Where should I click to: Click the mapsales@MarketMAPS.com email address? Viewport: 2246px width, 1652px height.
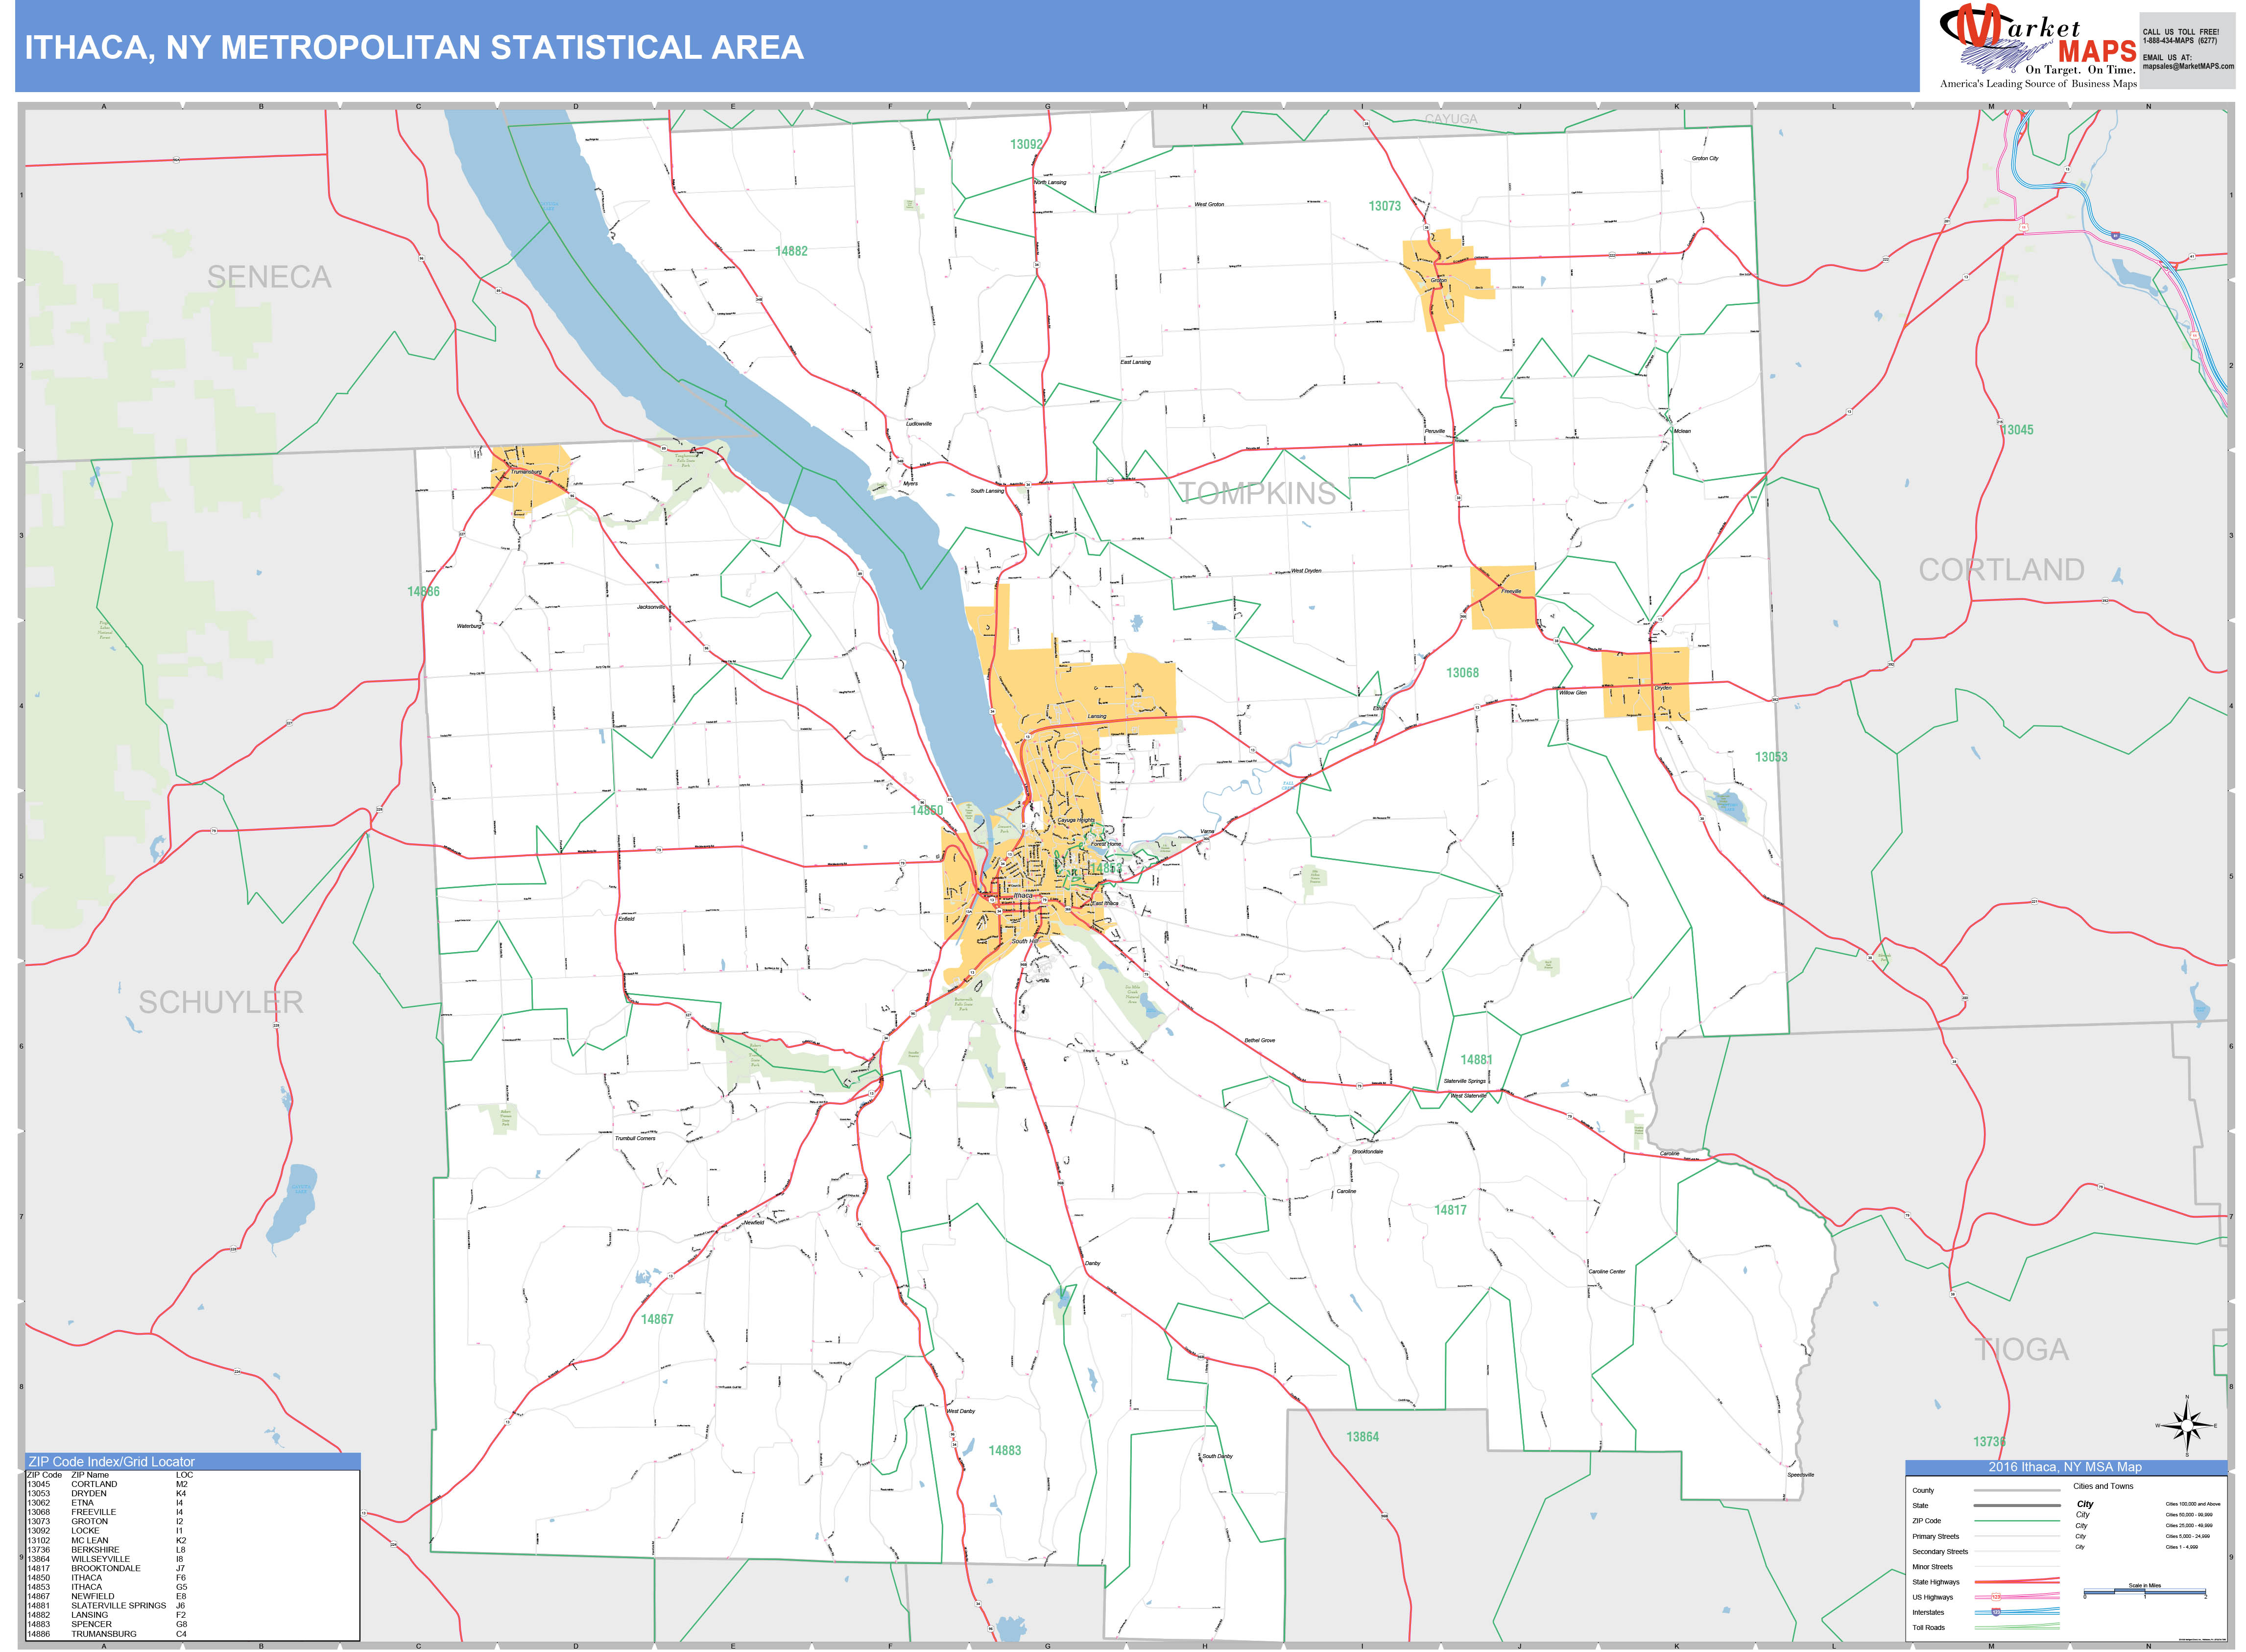[x=2188, y=66]
